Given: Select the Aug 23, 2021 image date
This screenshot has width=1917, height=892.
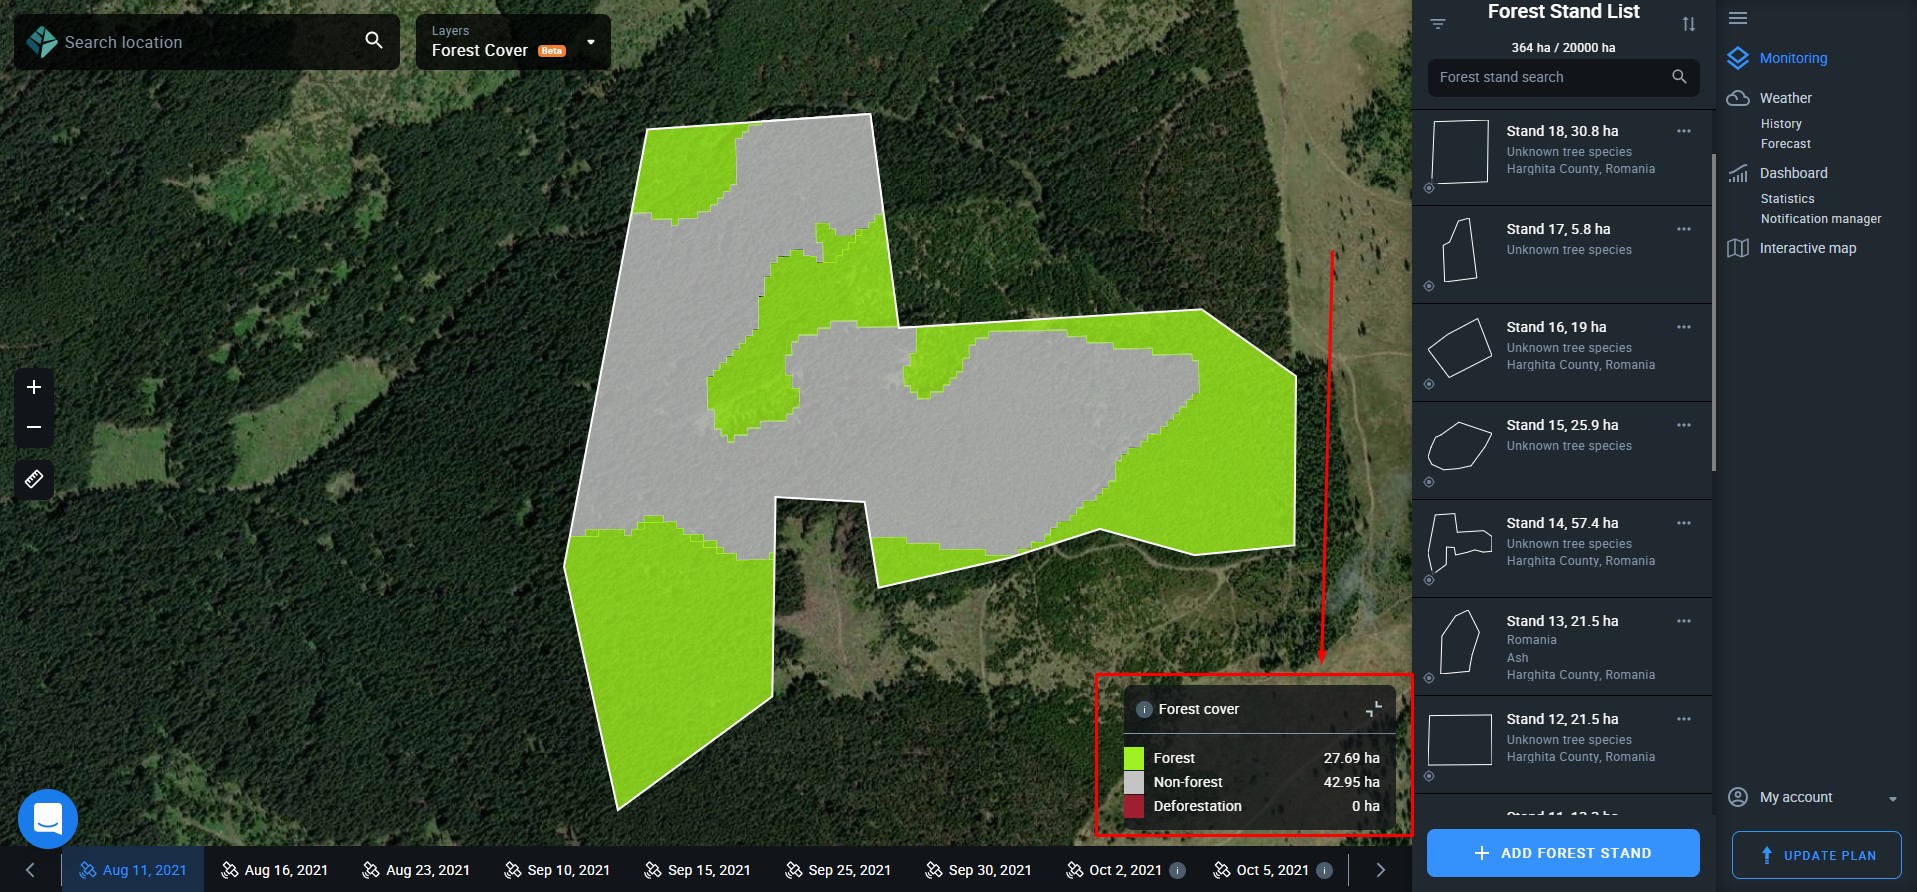Looking at the screenshot, I should [x=416, y=870].
